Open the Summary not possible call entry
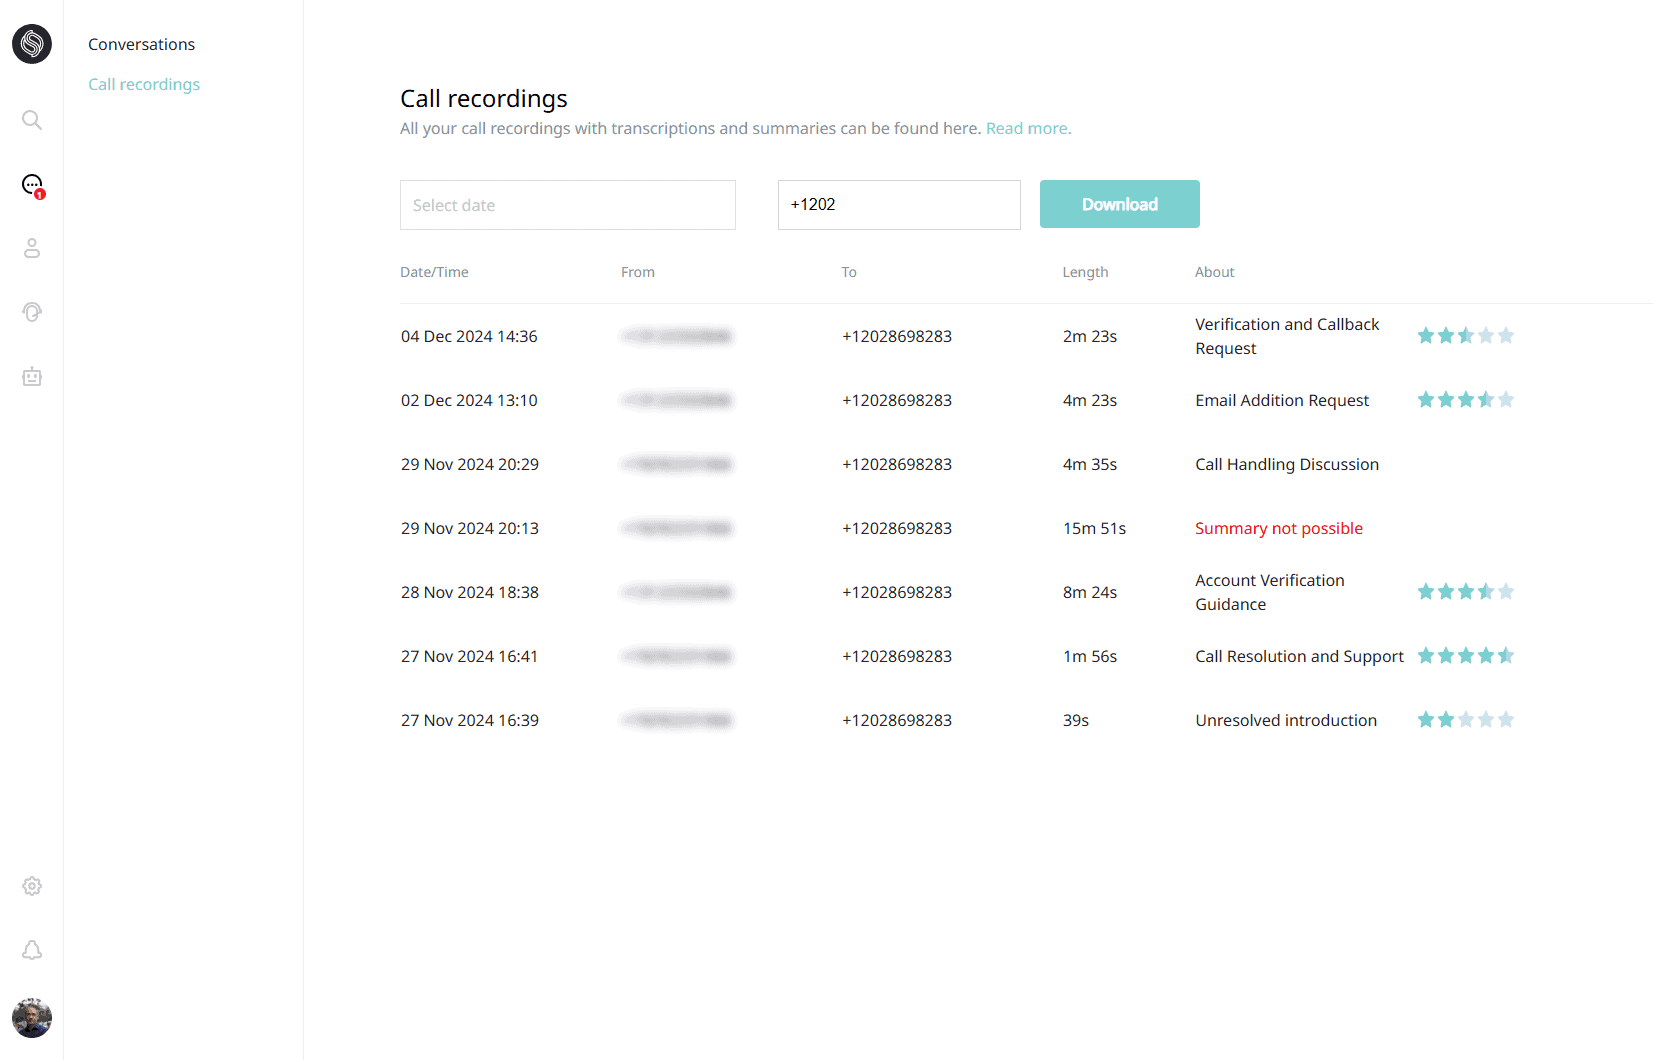 point(1278,528)
